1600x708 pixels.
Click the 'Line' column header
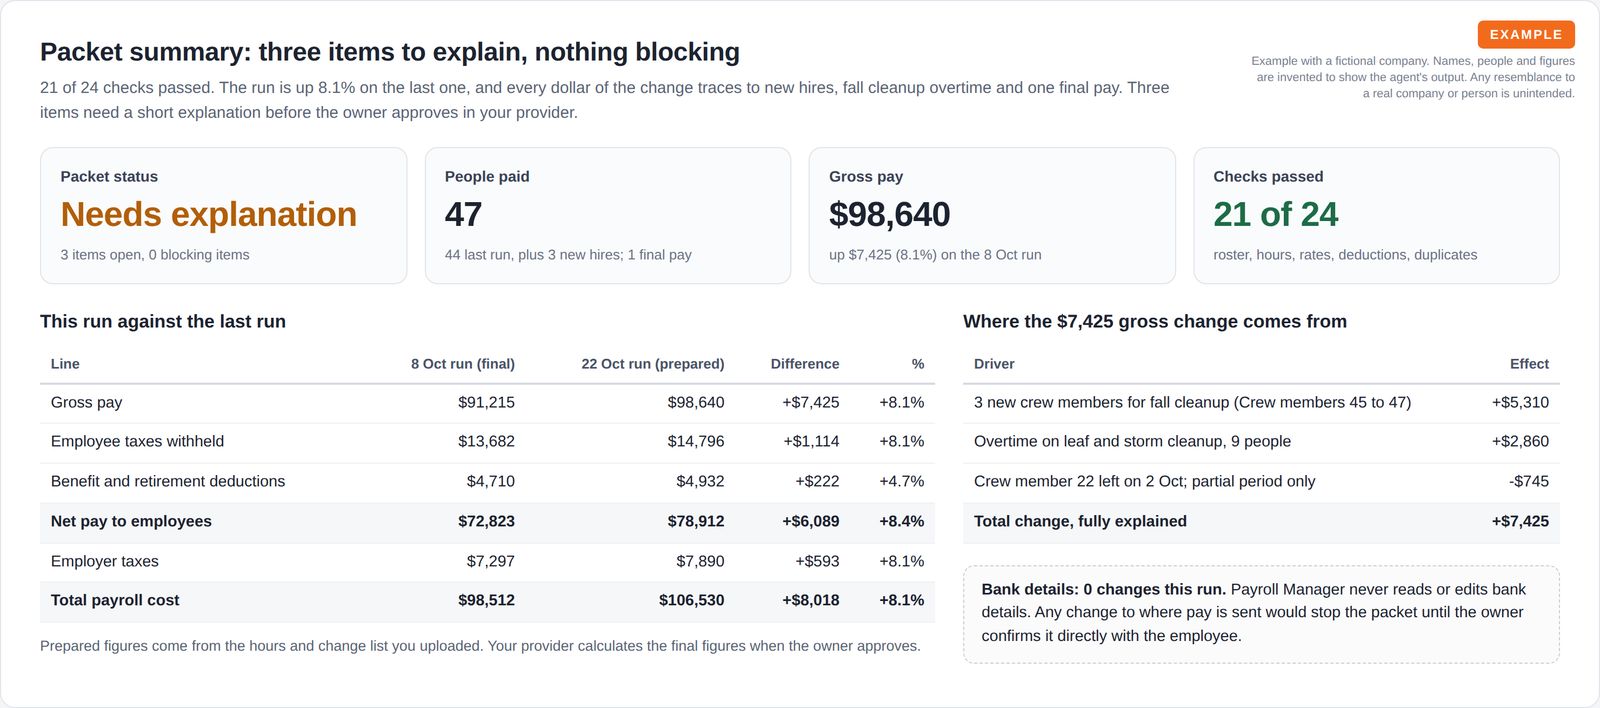(x=65, y=364)
